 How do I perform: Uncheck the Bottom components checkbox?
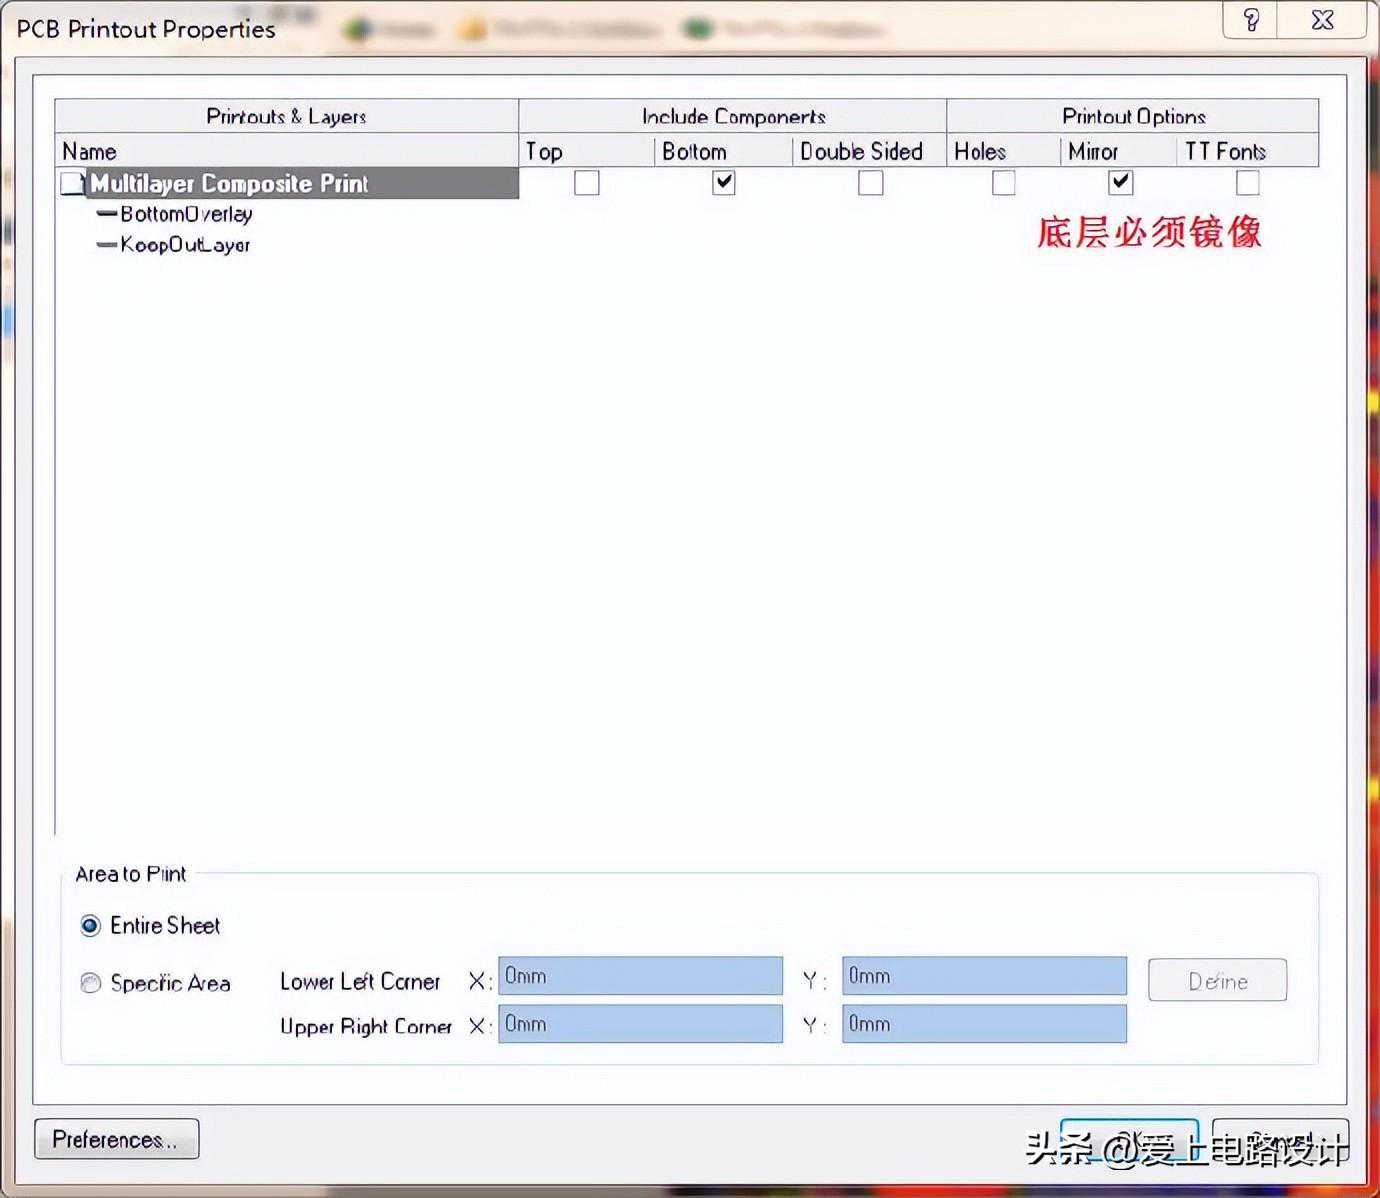723,183
